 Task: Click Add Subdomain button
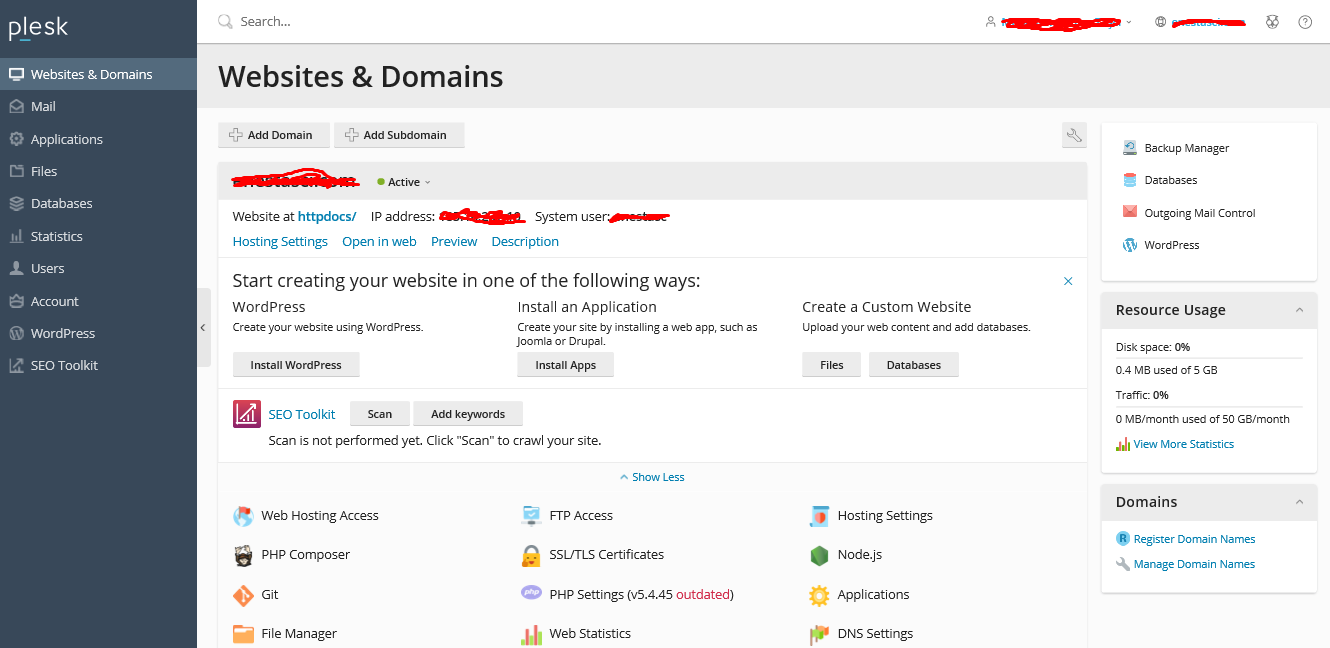point(399,135)
